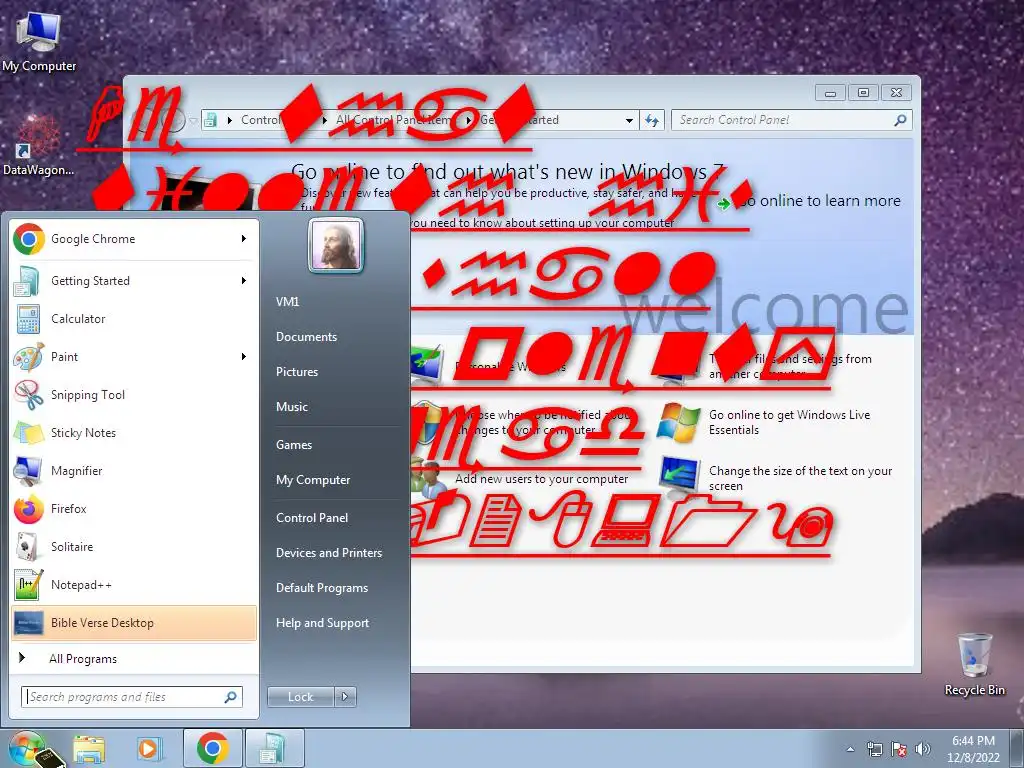
Task: Open Devices and Printers
Action: (329, 553)
